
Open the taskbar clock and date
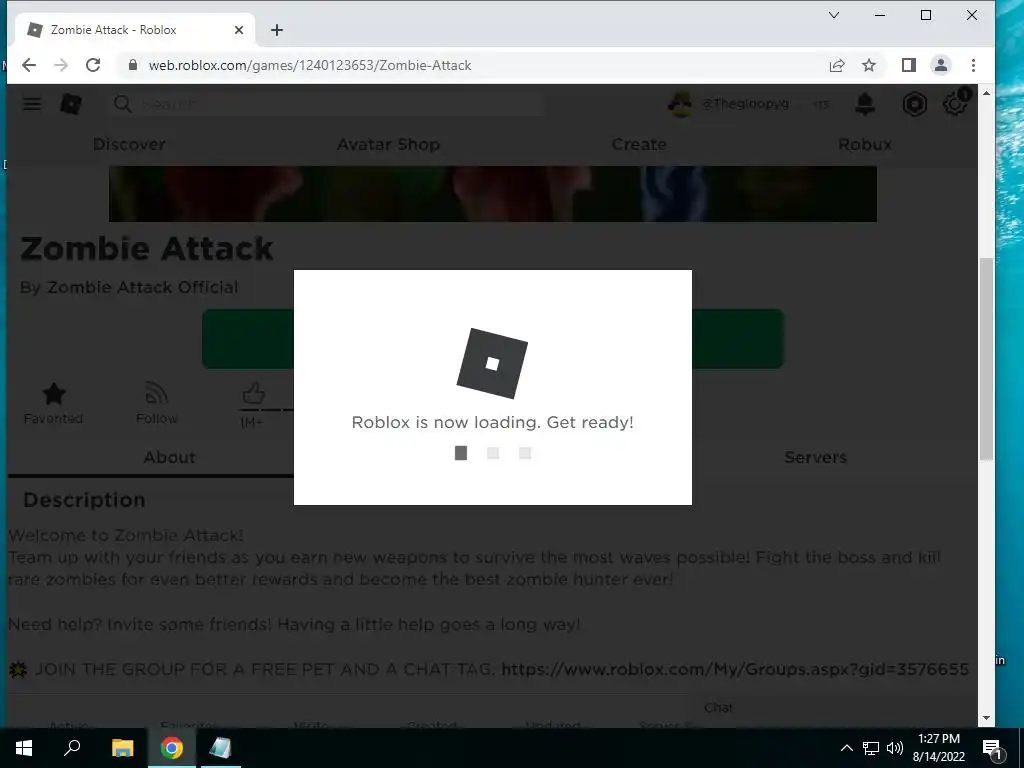939,748
